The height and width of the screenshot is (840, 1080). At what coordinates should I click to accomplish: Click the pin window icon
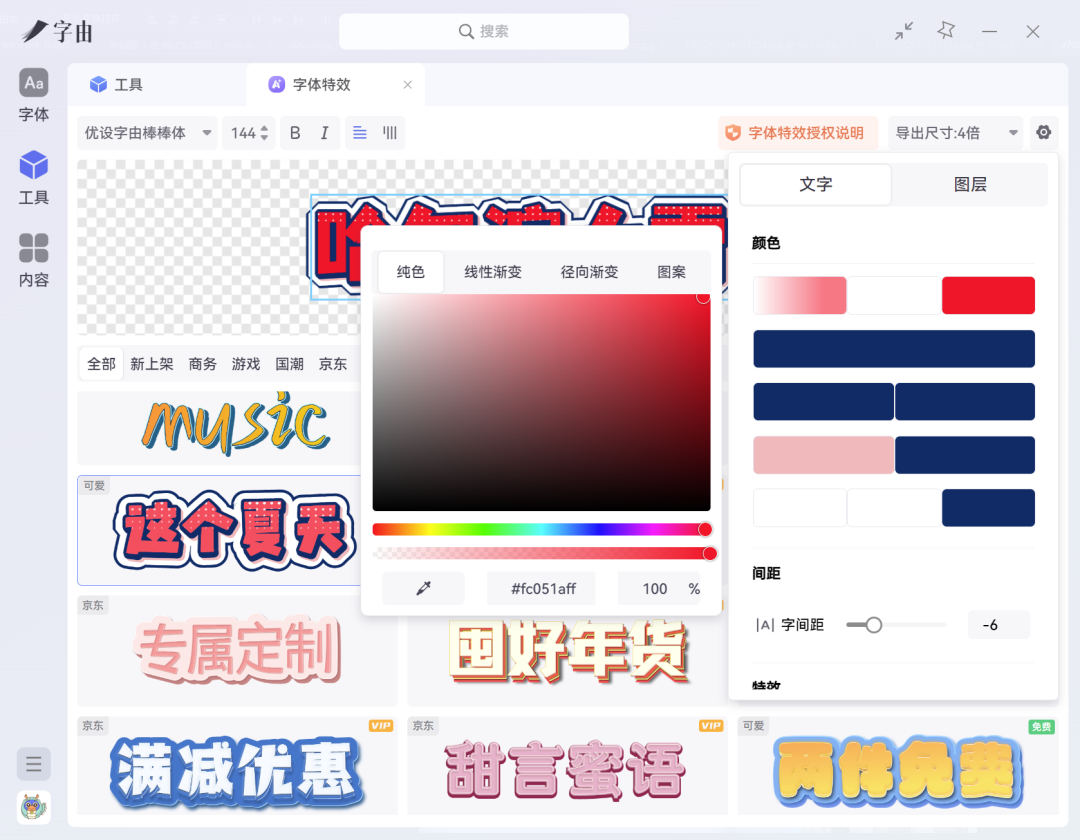coord(946,31)
